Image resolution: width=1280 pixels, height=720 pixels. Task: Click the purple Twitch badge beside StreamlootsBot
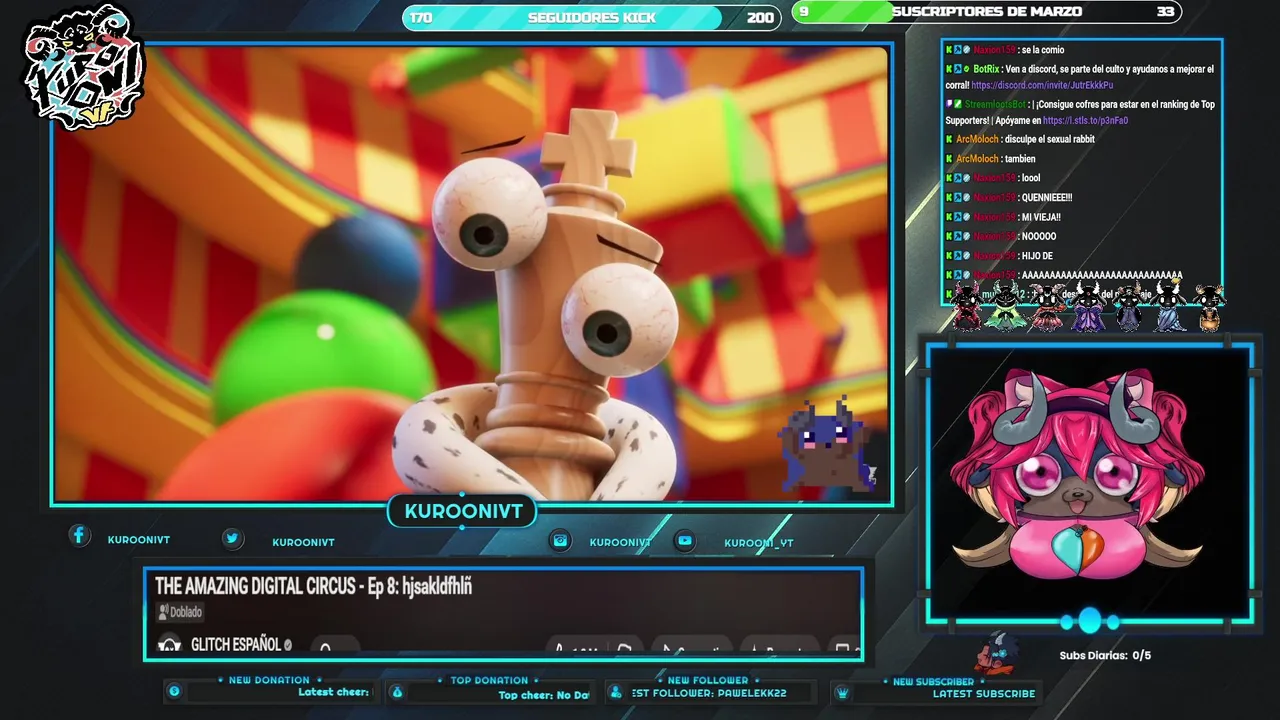(x=949, y=104)
